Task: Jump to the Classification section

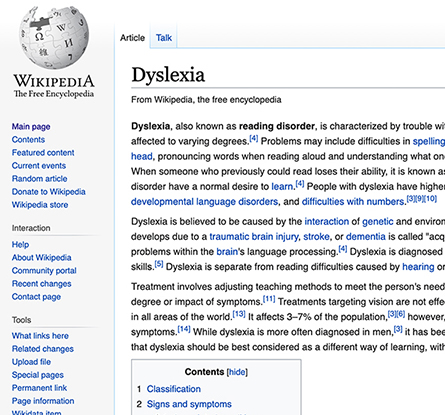Action: pos(174,389)
